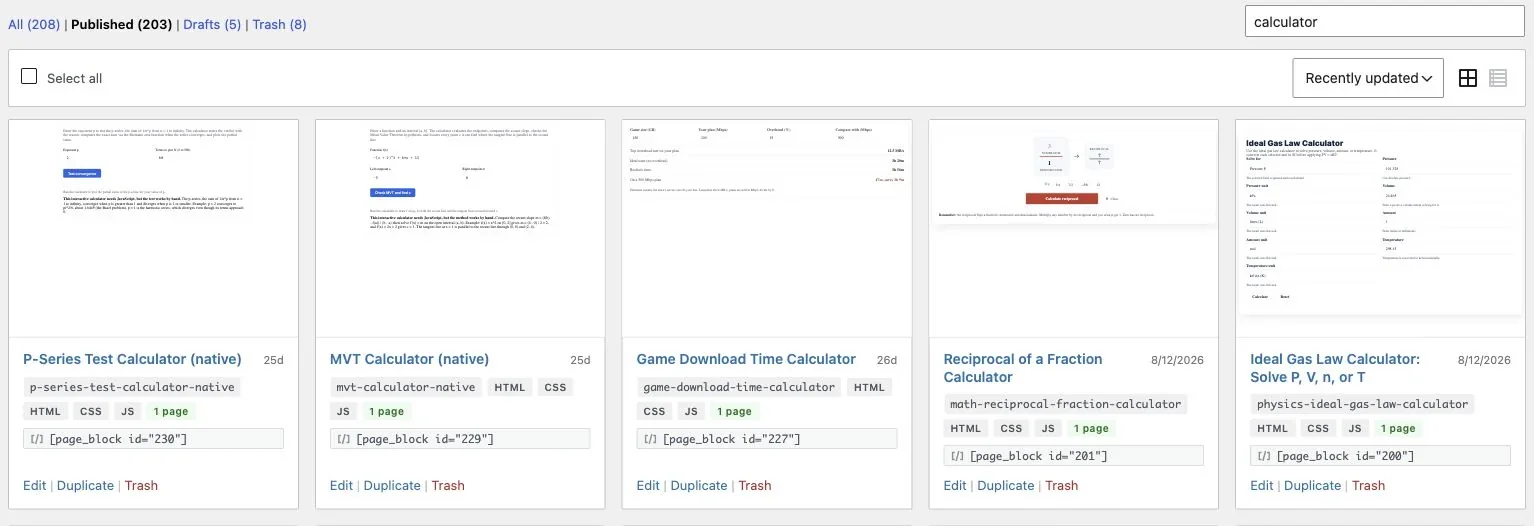Duplicate Reciprocal of a Fraction Calculator
The image size is (1534, 526).
(x=1006, y=485)
